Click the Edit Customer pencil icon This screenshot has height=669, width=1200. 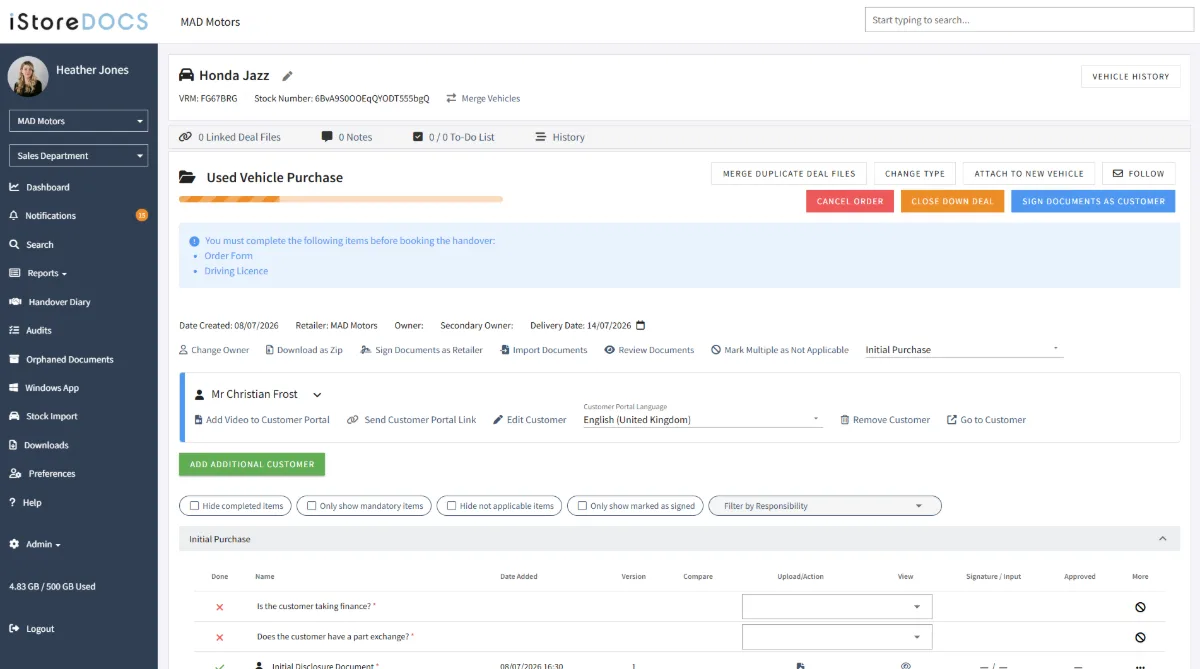[498, 420]
